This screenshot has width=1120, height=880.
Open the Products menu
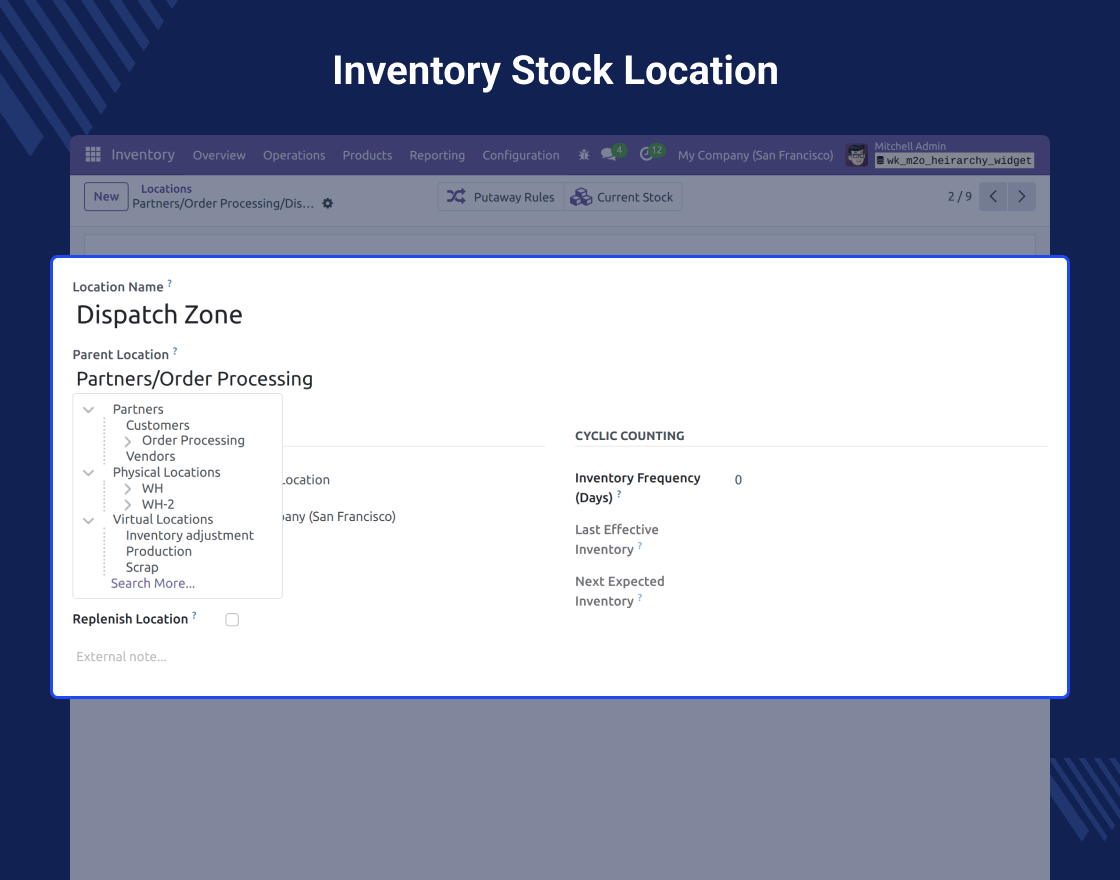(x=367, y=155)
